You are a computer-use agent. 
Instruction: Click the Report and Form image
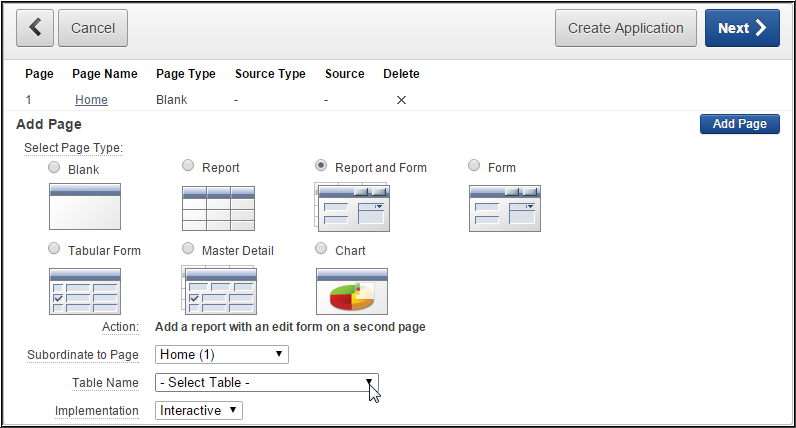(x=352, y=207)
